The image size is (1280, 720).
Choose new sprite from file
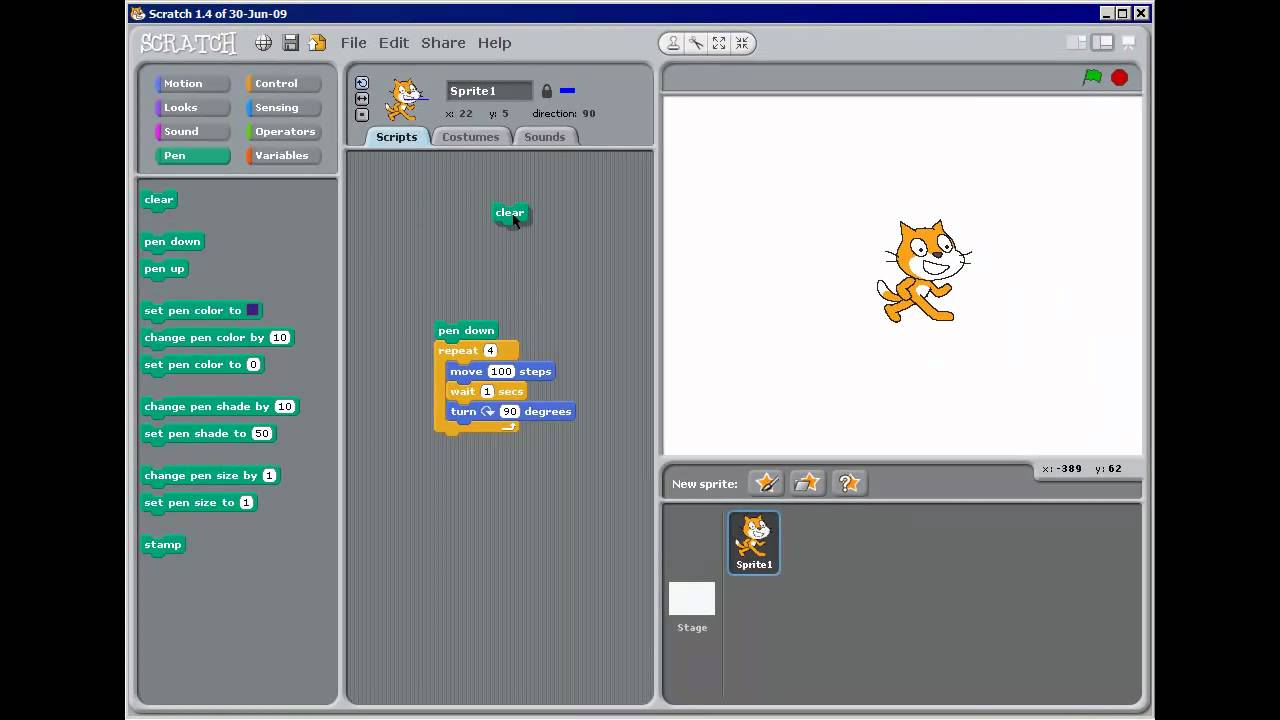click(x=807, y=483)
